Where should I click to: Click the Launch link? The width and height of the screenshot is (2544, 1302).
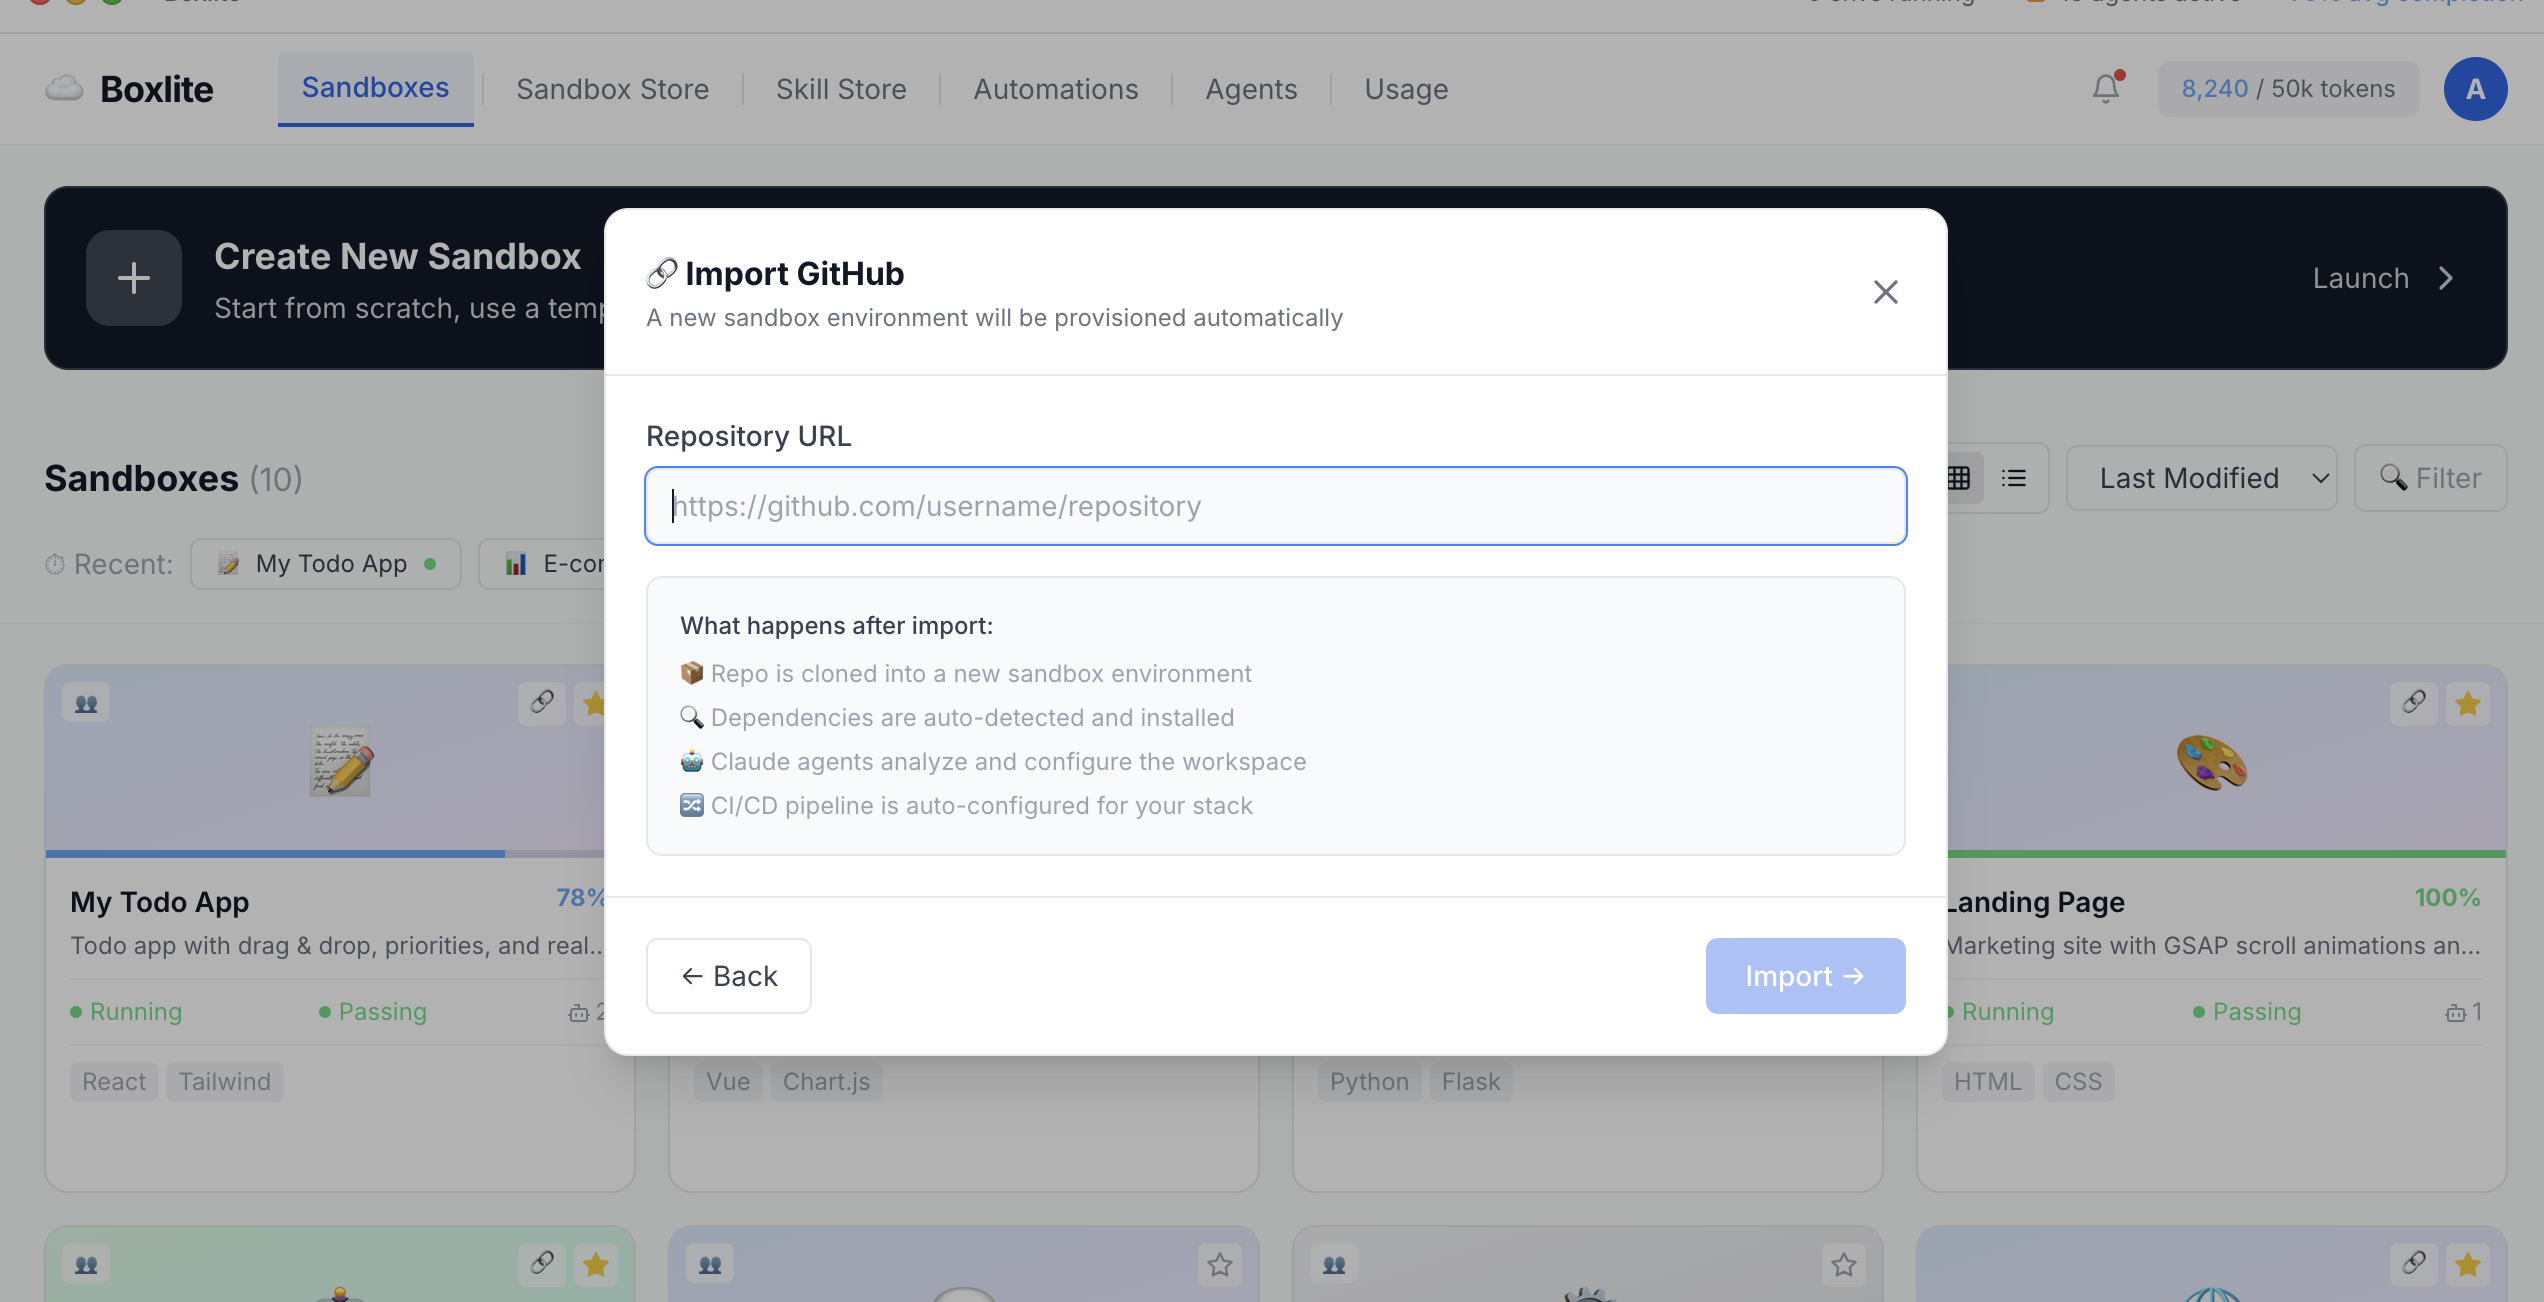(x=2360, y=278)
